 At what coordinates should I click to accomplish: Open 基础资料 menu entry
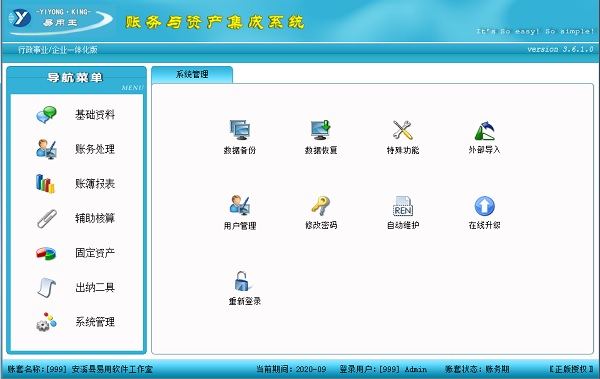(95, 114)
